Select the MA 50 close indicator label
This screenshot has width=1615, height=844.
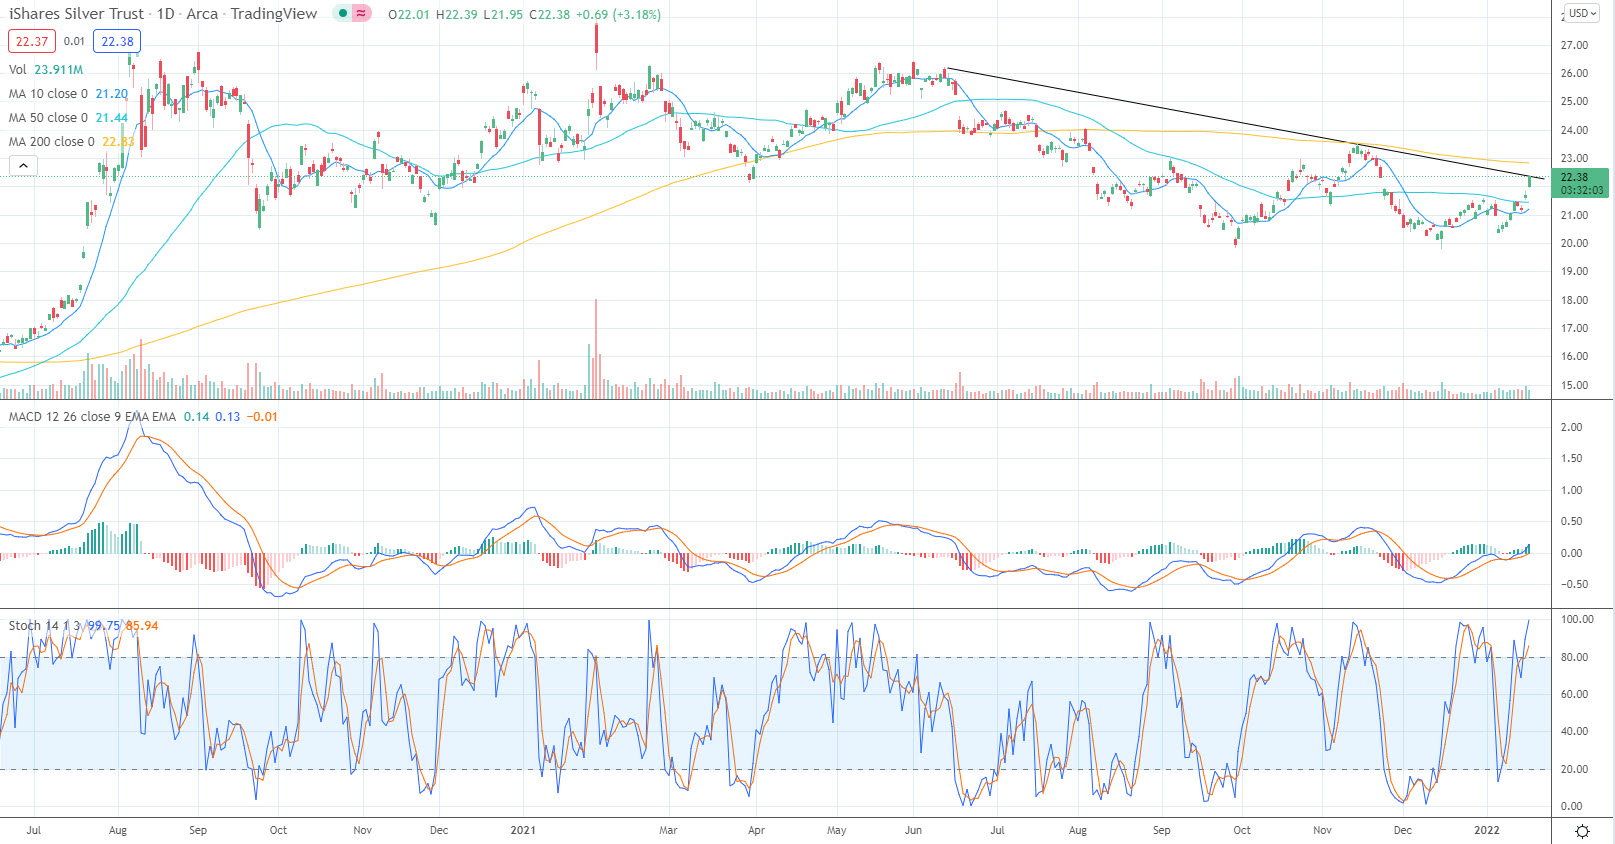[68, 117]
